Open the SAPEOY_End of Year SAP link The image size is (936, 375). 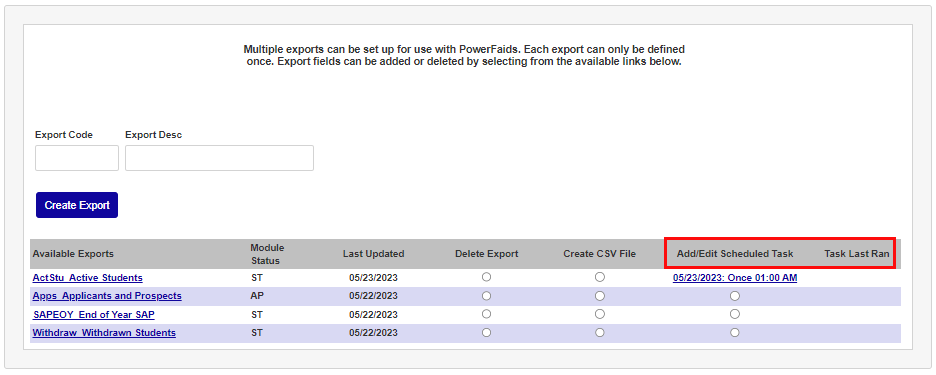[94, 314]
